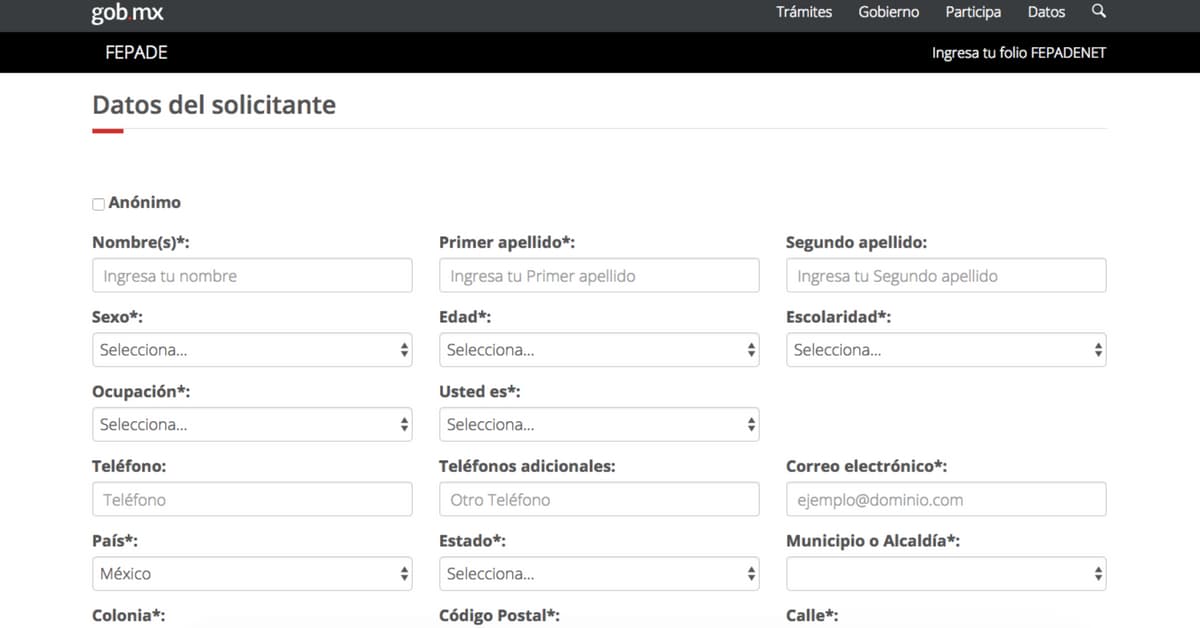
Task: Click the Primer apellido text field
Action: click(599, 276)
